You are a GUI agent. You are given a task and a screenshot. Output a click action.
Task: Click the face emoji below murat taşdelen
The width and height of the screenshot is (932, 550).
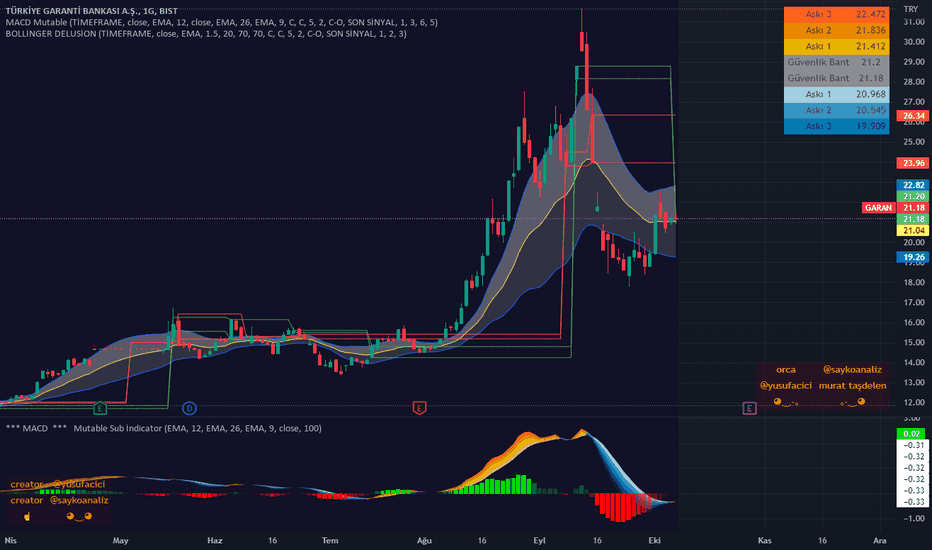pos(852,402)
